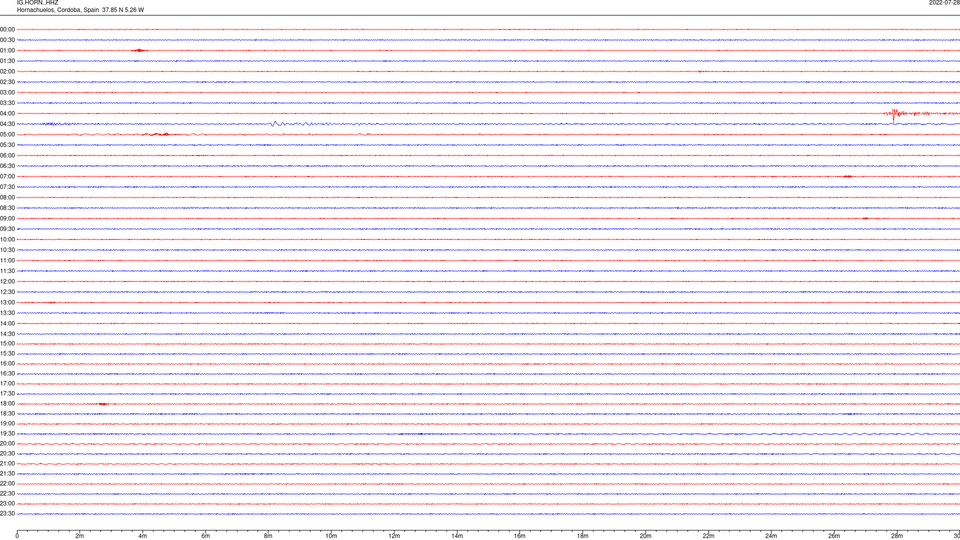Image resolution: width=960 pixels, height=540 pixels.
Task: Select the '07:30' trace time label
Action: tap(7, 187)
